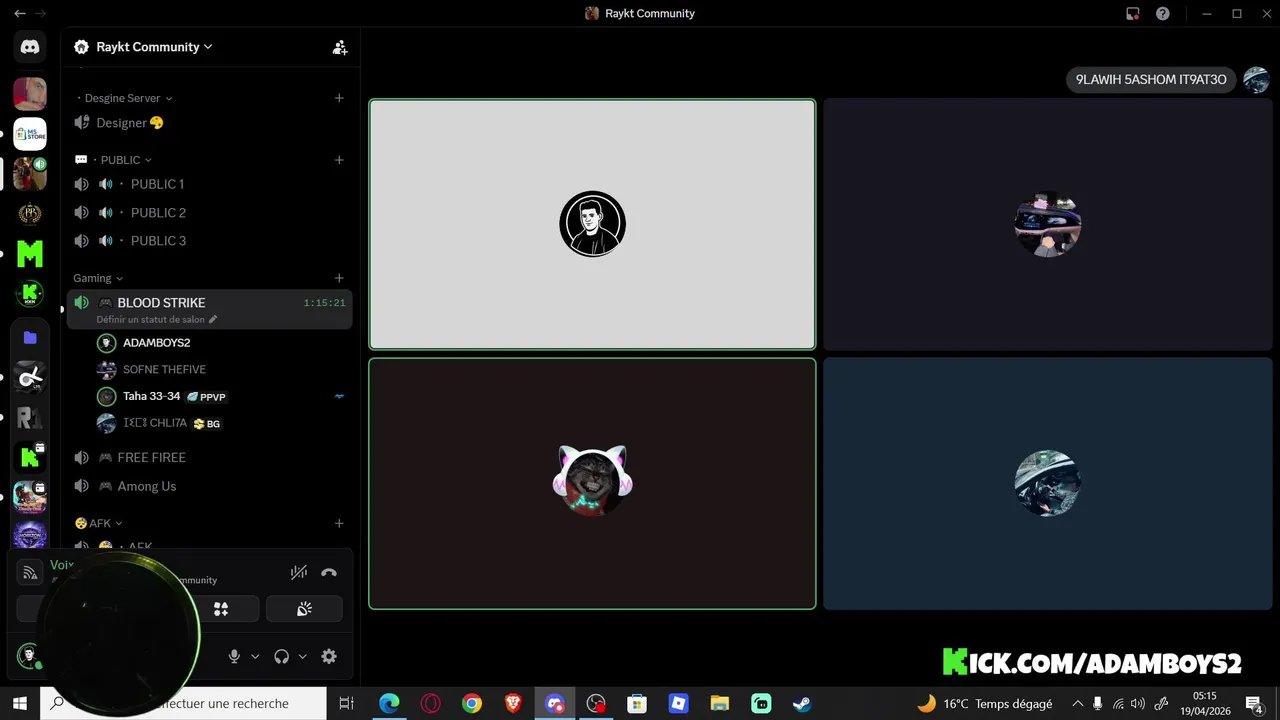Join the PUBLIC 2 voice channel
The height and width of the screenshot is (720, 1280).
210,212
